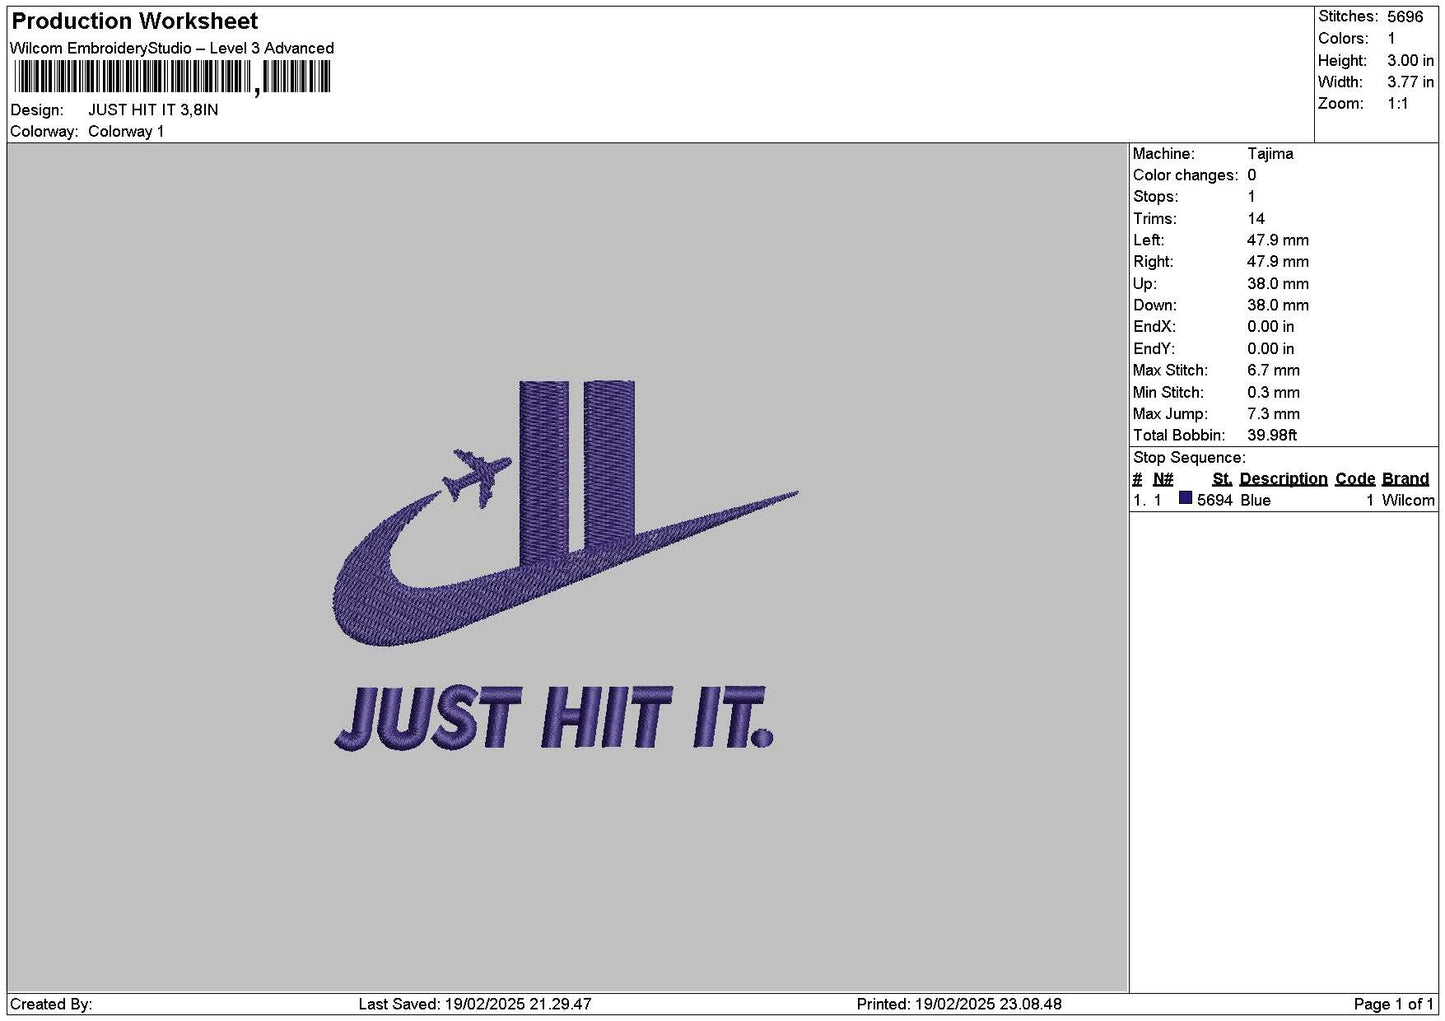Select the Width value '3.77 in'
The image size is (1445, 1021).
[x=1410, y=82]
